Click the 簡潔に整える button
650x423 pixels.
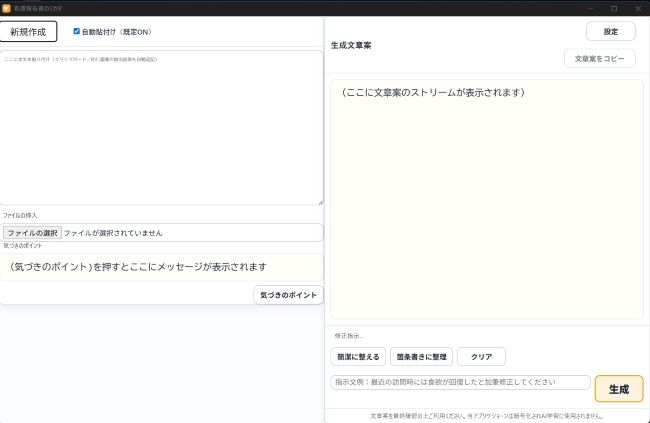(x=358, y=357)
